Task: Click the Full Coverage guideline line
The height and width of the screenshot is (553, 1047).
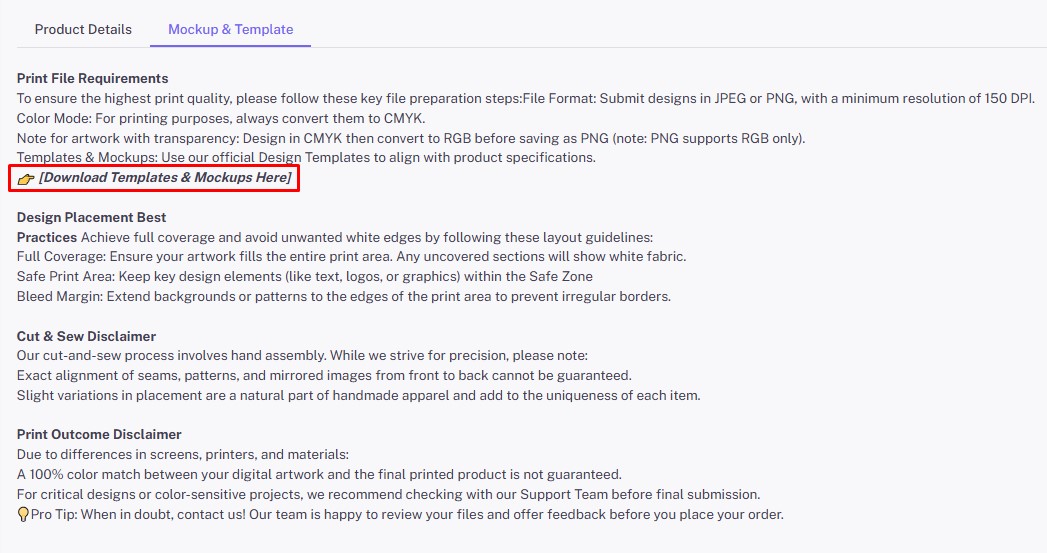Action: [x=351, y=257]
